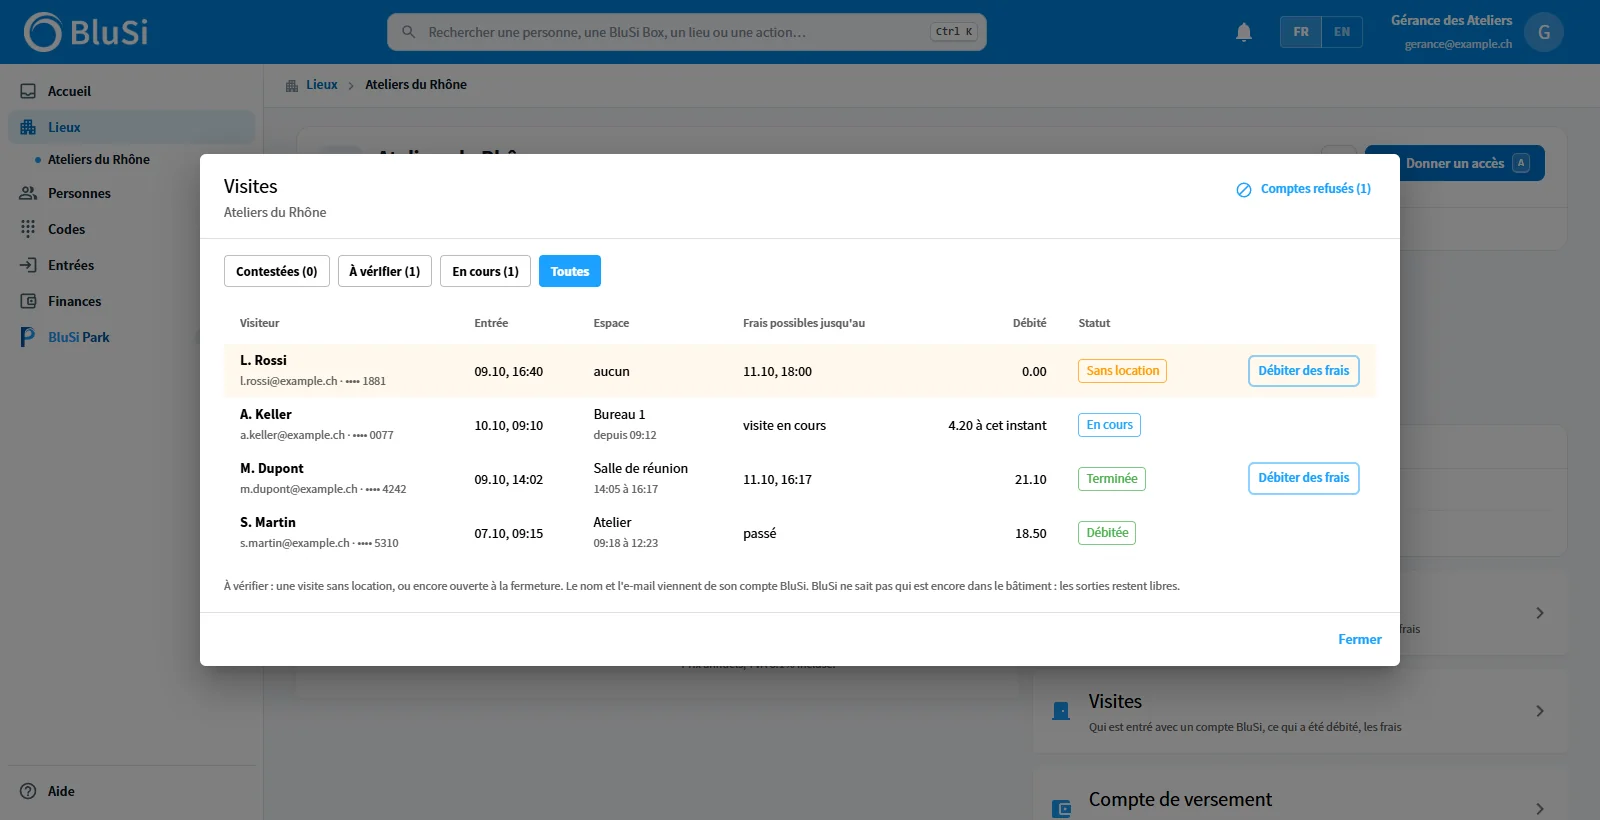
Task: Click the En cours status badge
Action: (x=1110, y=425)
